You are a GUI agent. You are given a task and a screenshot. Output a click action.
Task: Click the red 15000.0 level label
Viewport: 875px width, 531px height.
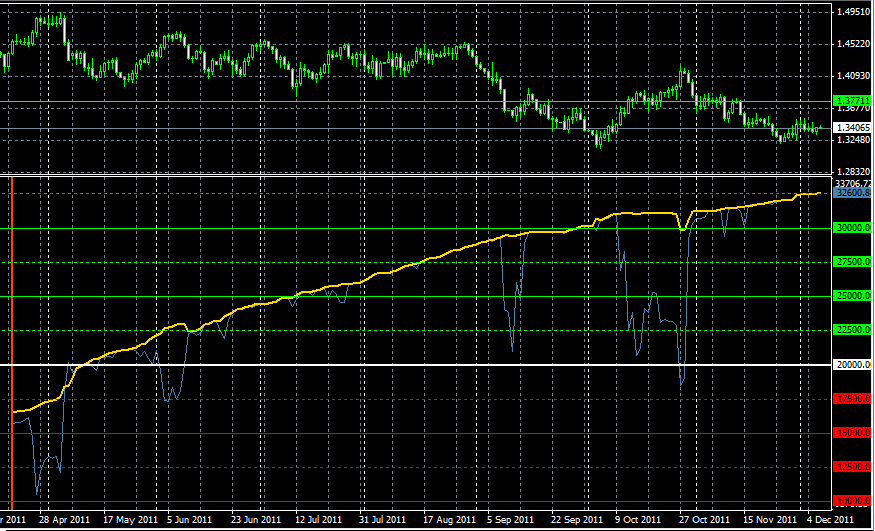(x=851, y=433)
